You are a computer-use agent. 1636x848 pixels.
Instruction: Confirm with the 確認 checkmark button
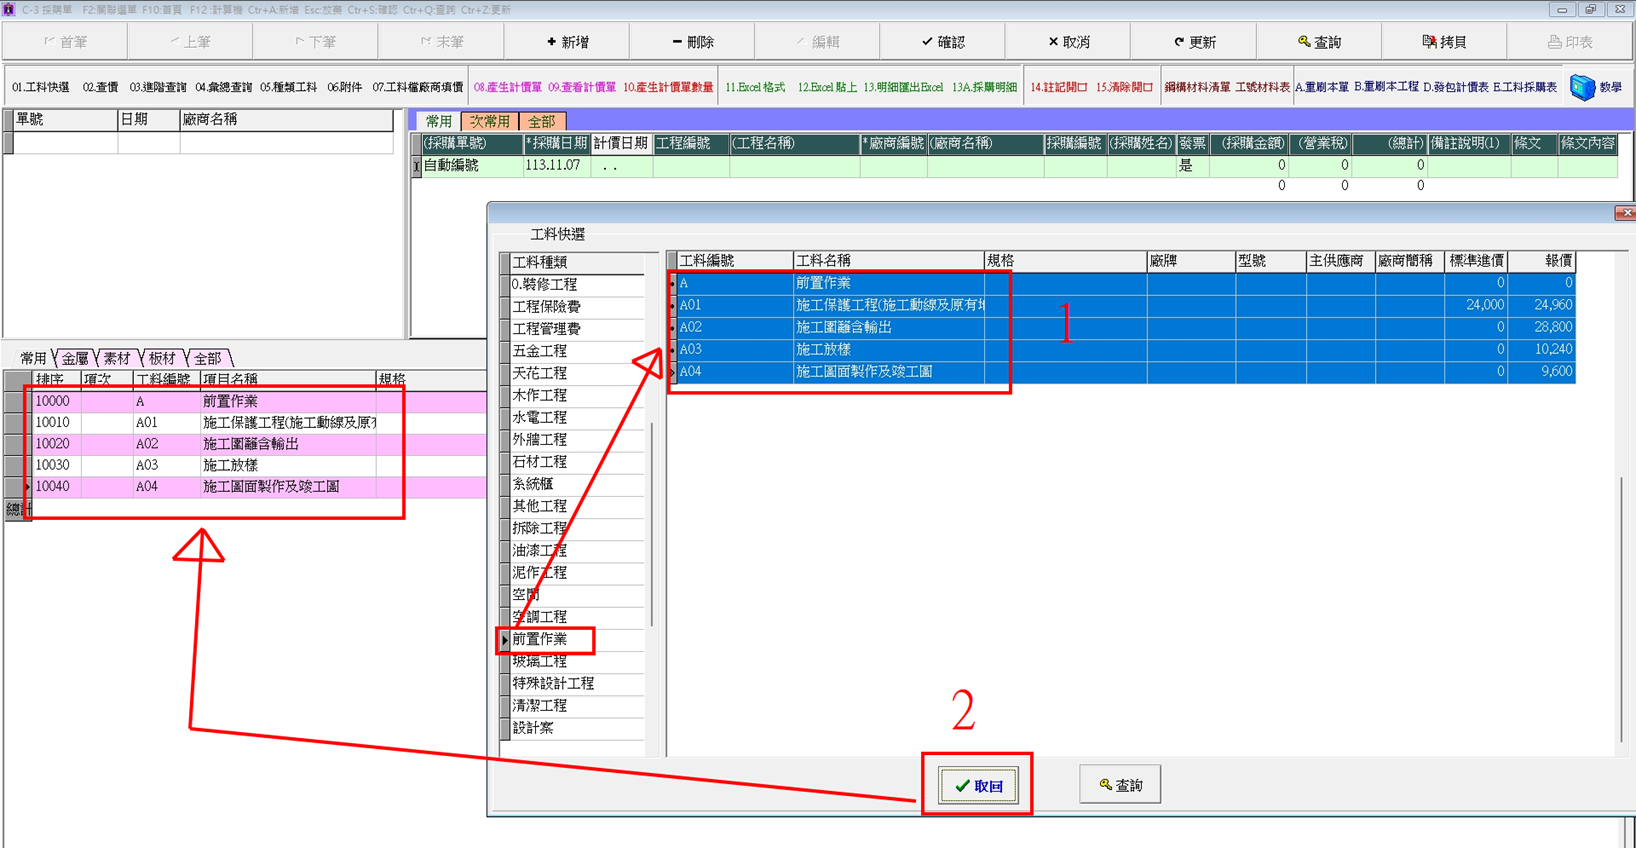943,42
